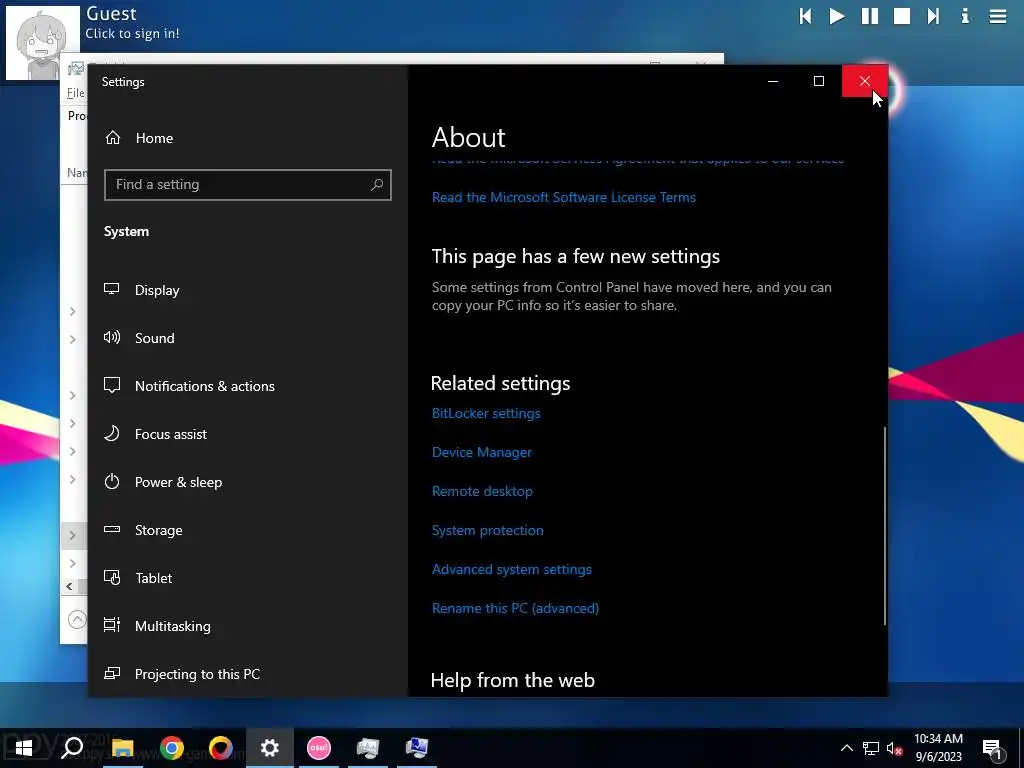
Task: Click the Storage drive icon
Action: coord(112,529)
